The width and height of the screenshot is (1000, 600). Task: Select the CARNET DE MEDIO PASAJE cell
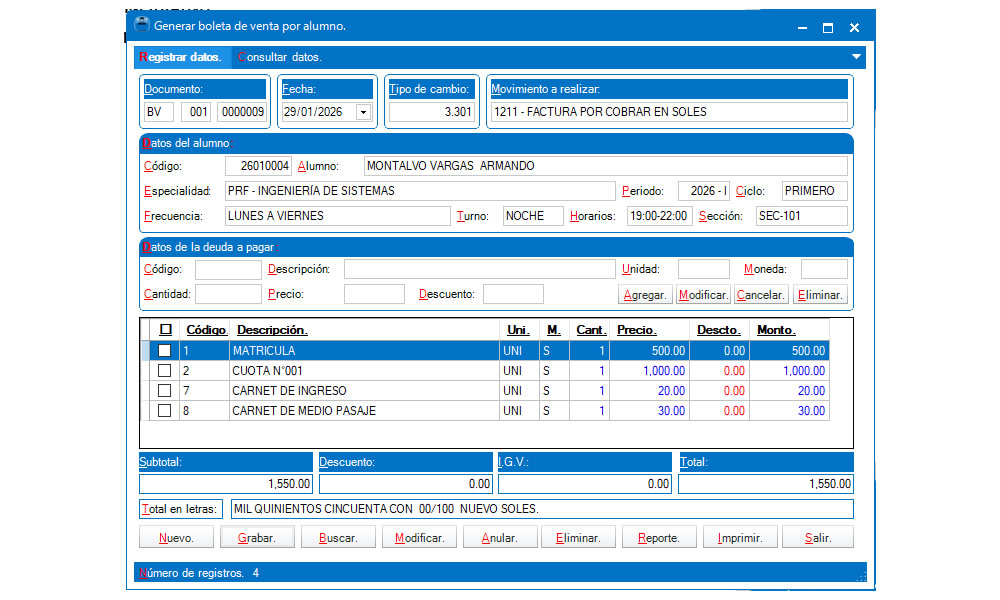[x=364, y=411]
